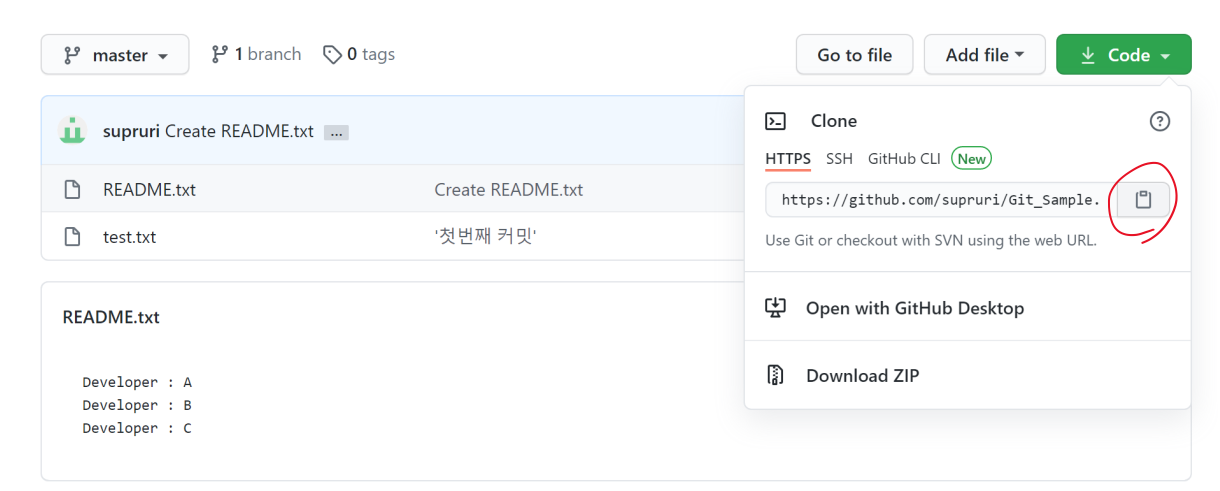Screen dimensions: 1220x491
Task: Click the Go to file button
Action: pos(855,55)
